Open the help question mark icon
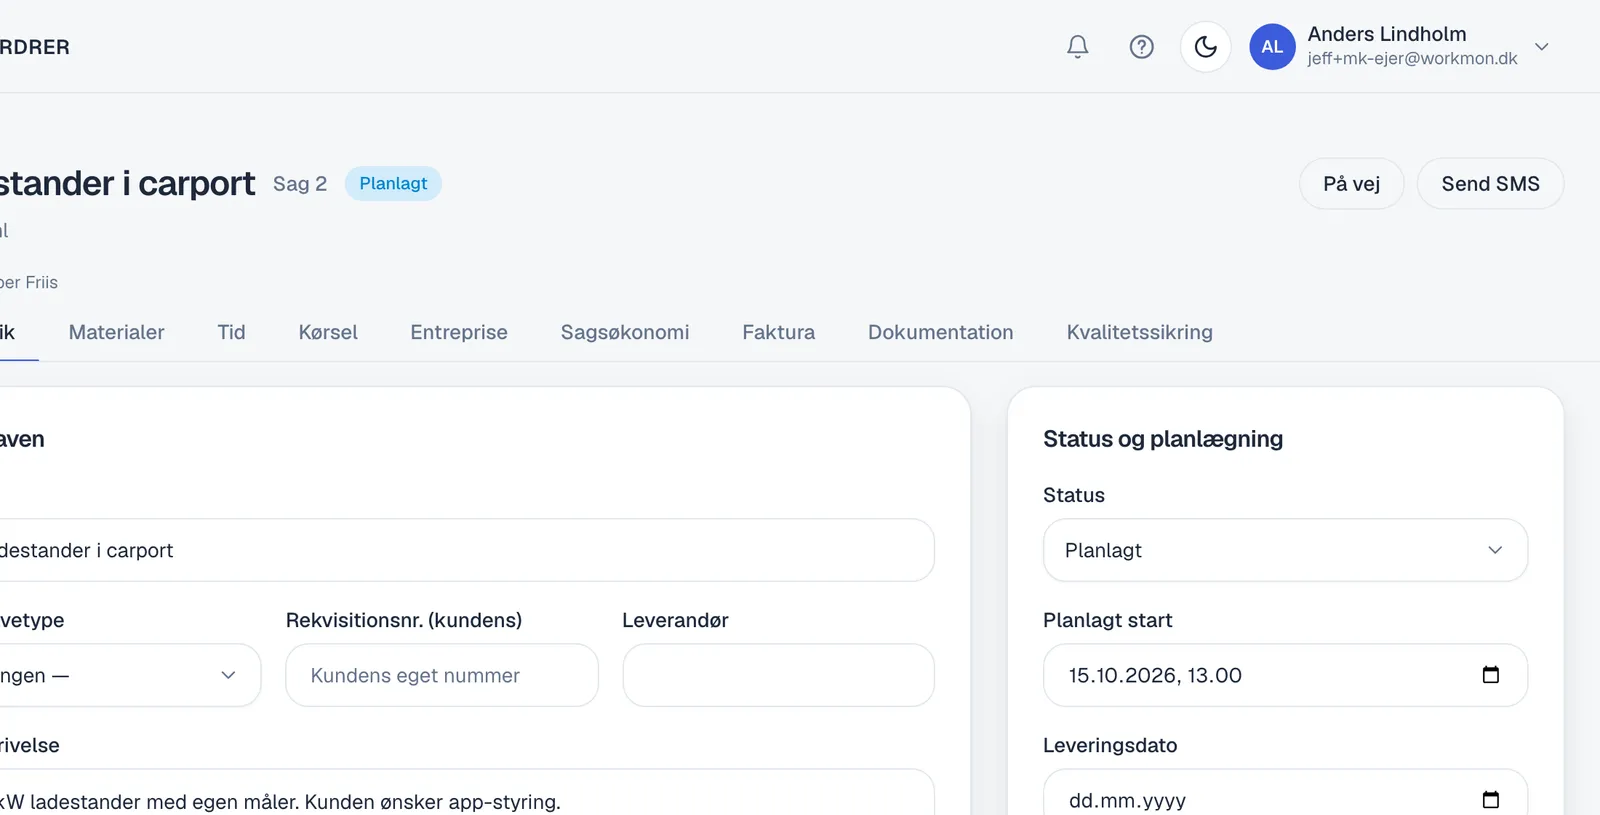Viewport: 1600px width, 815px height. click(1141, 47)
